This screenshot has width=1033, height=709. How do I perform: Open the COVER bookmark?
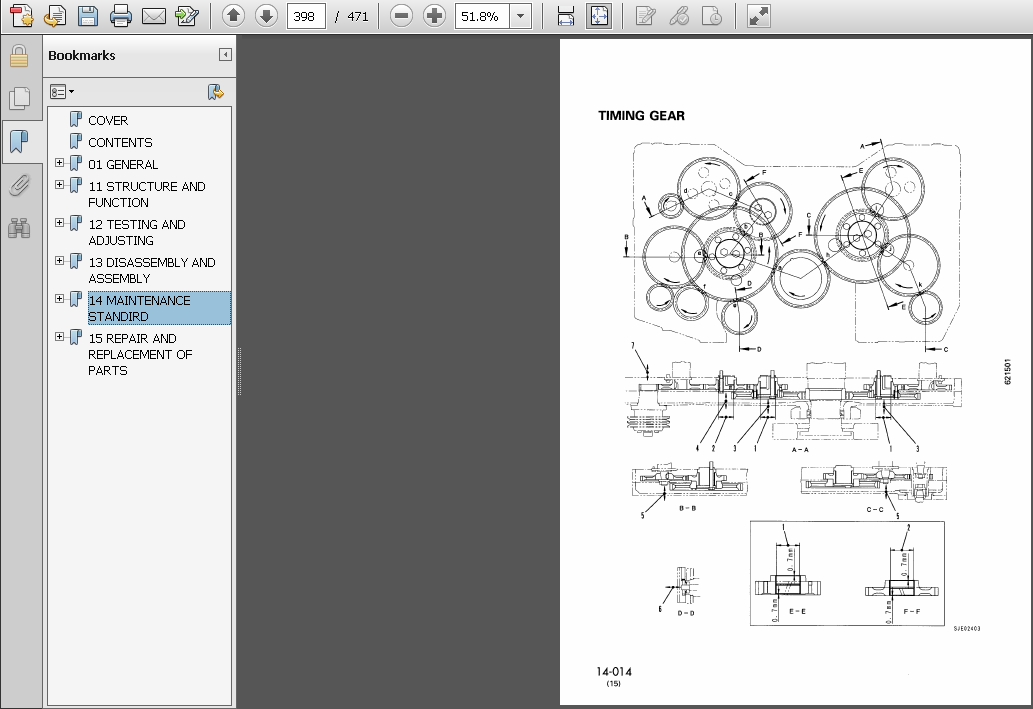coord(108,121)
